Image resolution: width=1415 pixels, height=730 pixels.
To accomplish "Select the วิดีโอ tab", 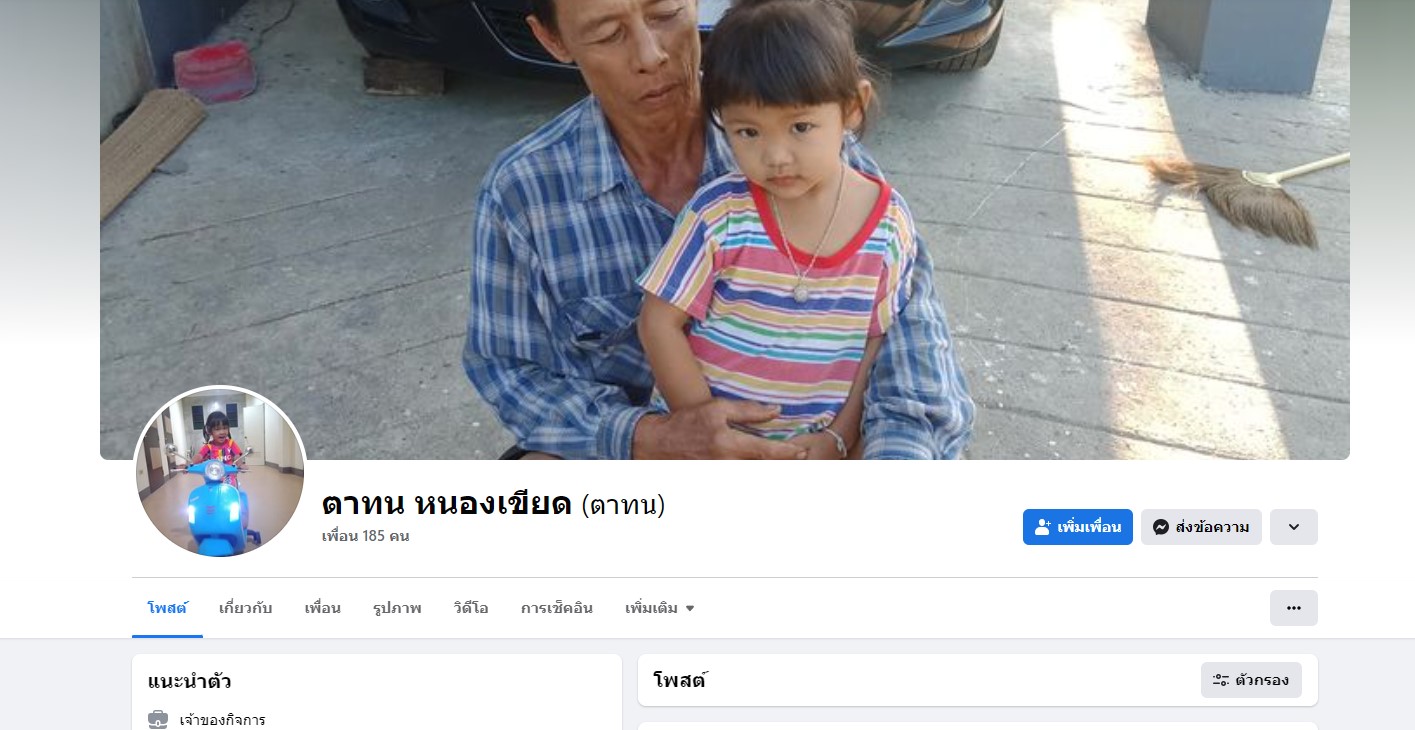I will (x=471, y=608).
